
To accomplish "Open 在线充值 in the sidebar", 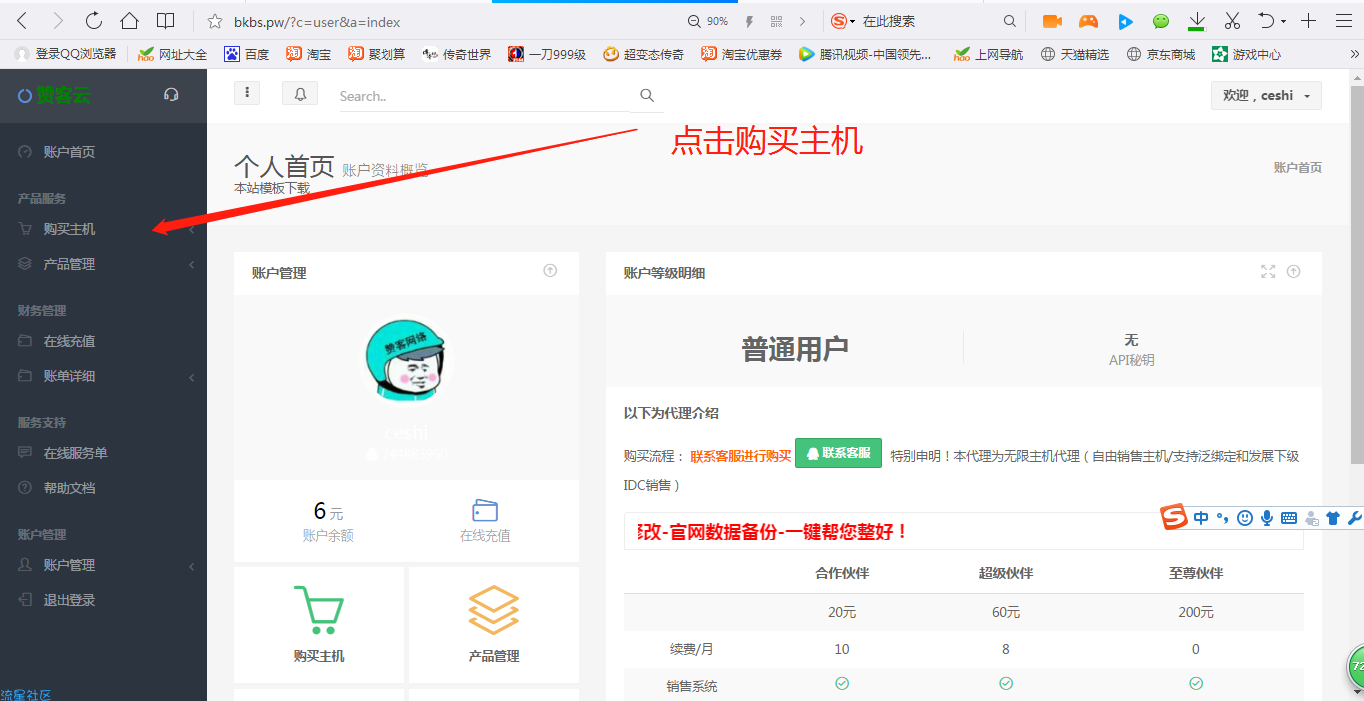I will (69, 341).
